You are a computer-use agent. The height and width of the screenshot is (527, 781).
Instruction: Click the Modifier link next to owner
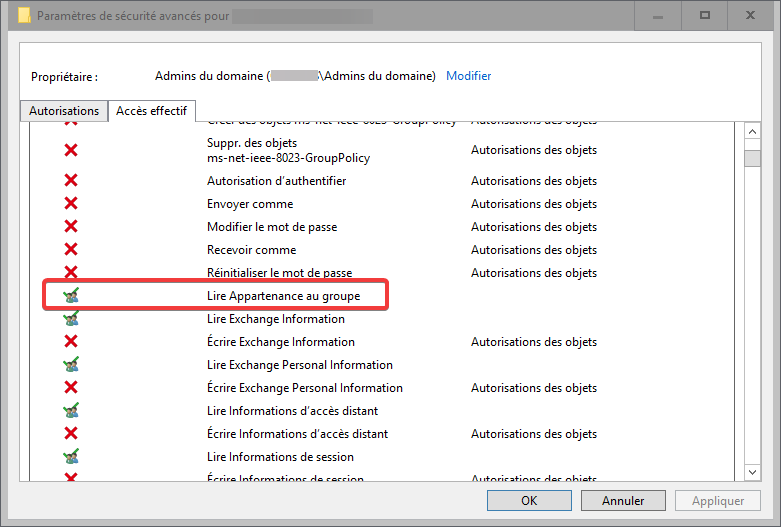[468, 76]
